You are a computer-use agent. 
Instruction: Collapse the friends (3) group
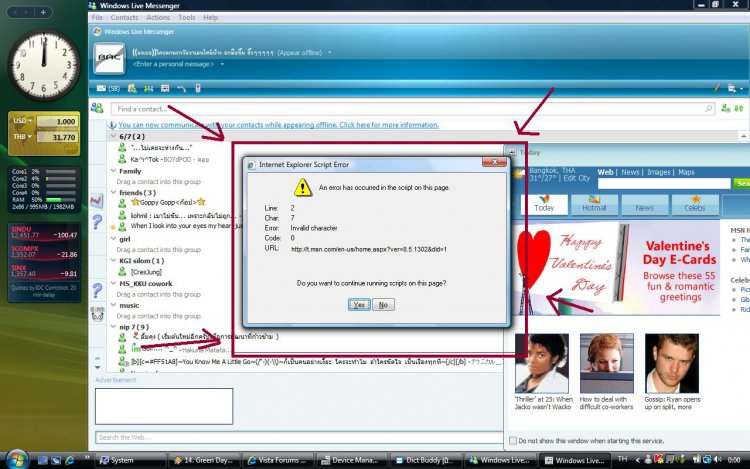(x=113, y=192)
